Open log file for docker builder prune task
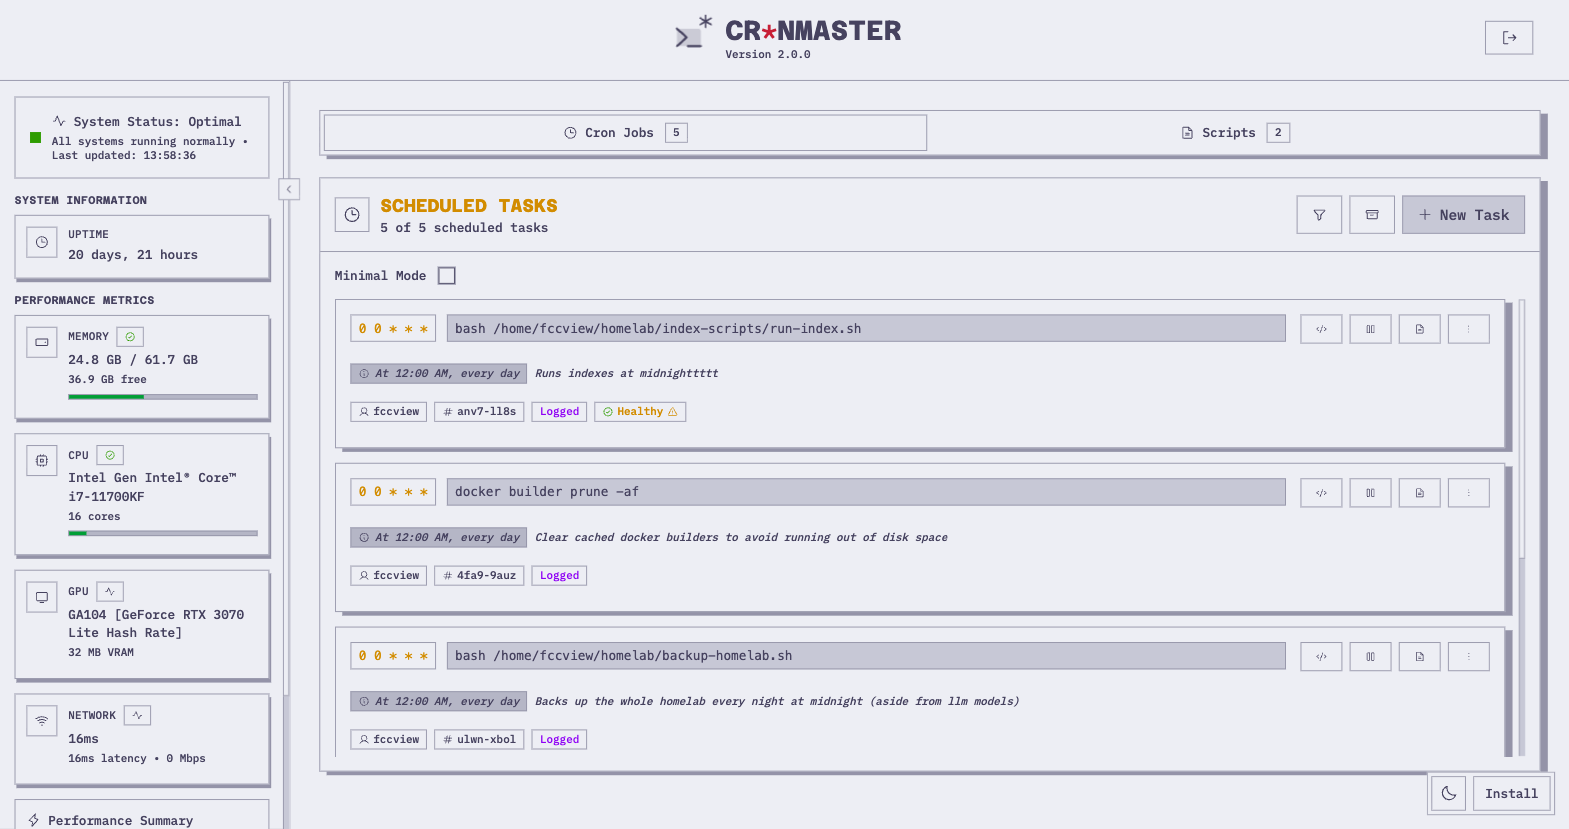Screen dimensions: 1569x829 click(1419, 493)
